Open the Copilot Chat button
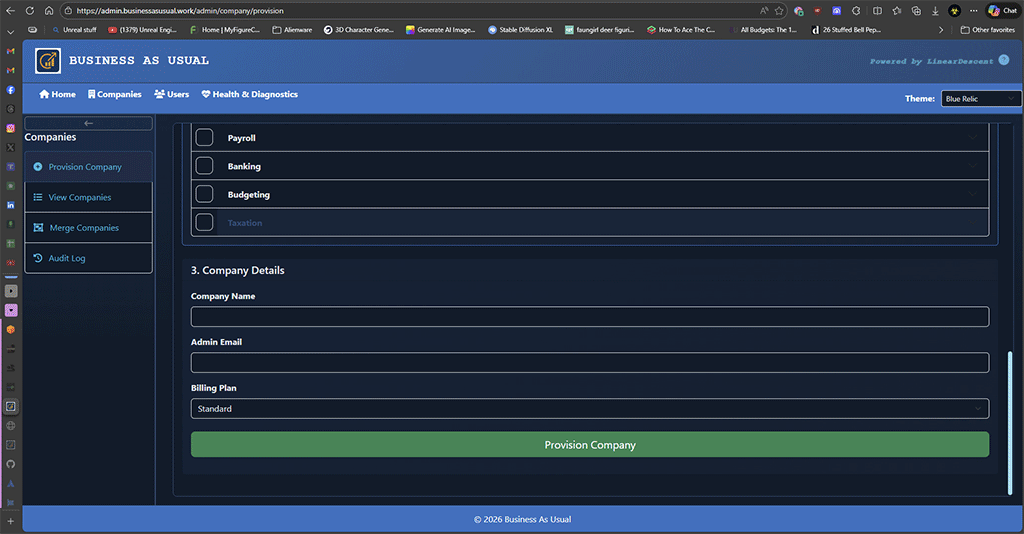The width and height of the screenshot is (1024, 534). point(1003,10)
